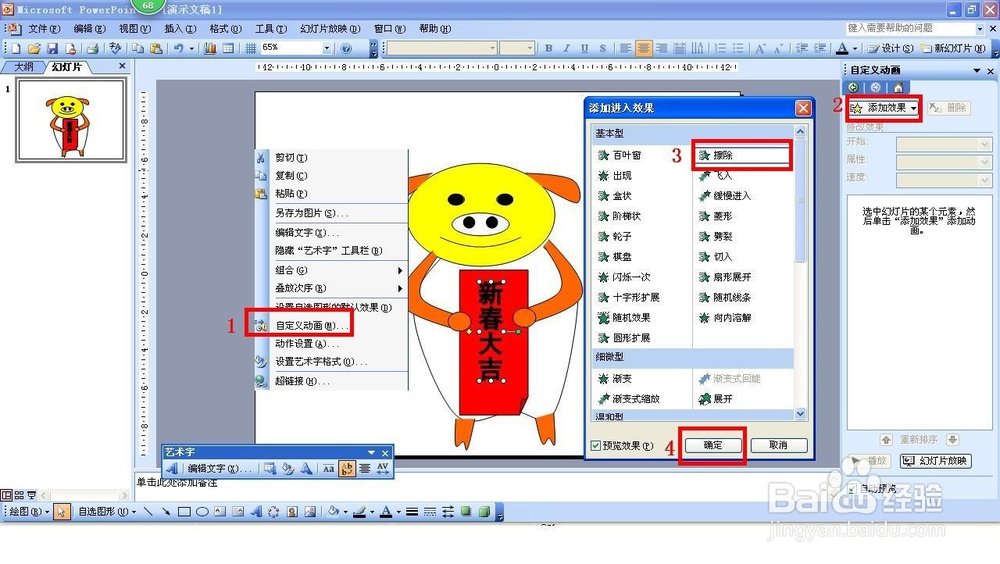Click the Open file folder icon
Screen dimensions: 1000x564
34,48
